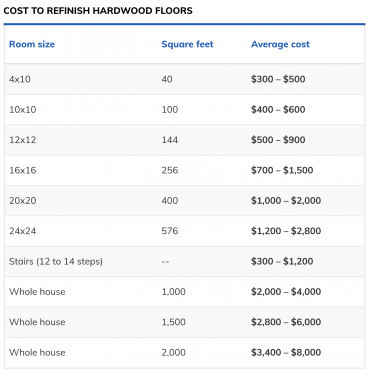Screen dimensions: 370x370
Task: Click the $3,400 – $8,000 cost cell
Action: pyautogui.click(x=286, y=352)
